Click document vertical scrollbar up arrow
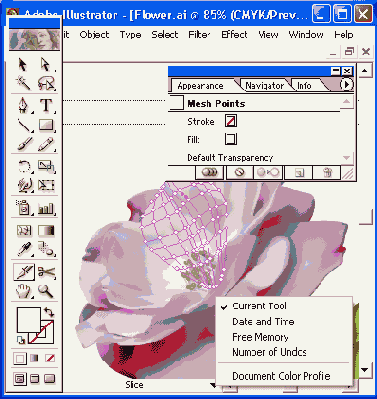The width and height of the screenshot is (377, 399). click(x=364, y=71)
